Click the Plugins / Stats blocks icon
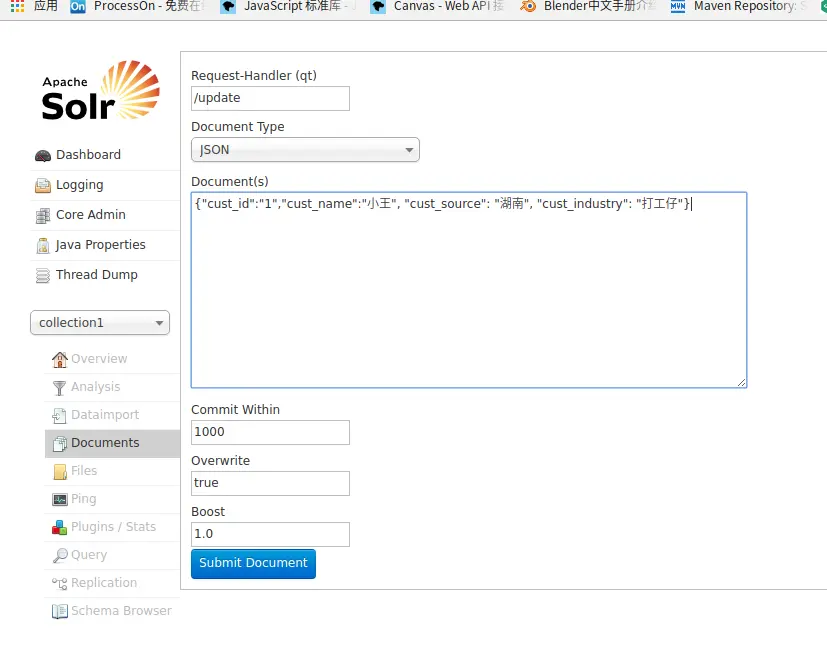This screenshot has width=827, height=658. coord(60,527)
